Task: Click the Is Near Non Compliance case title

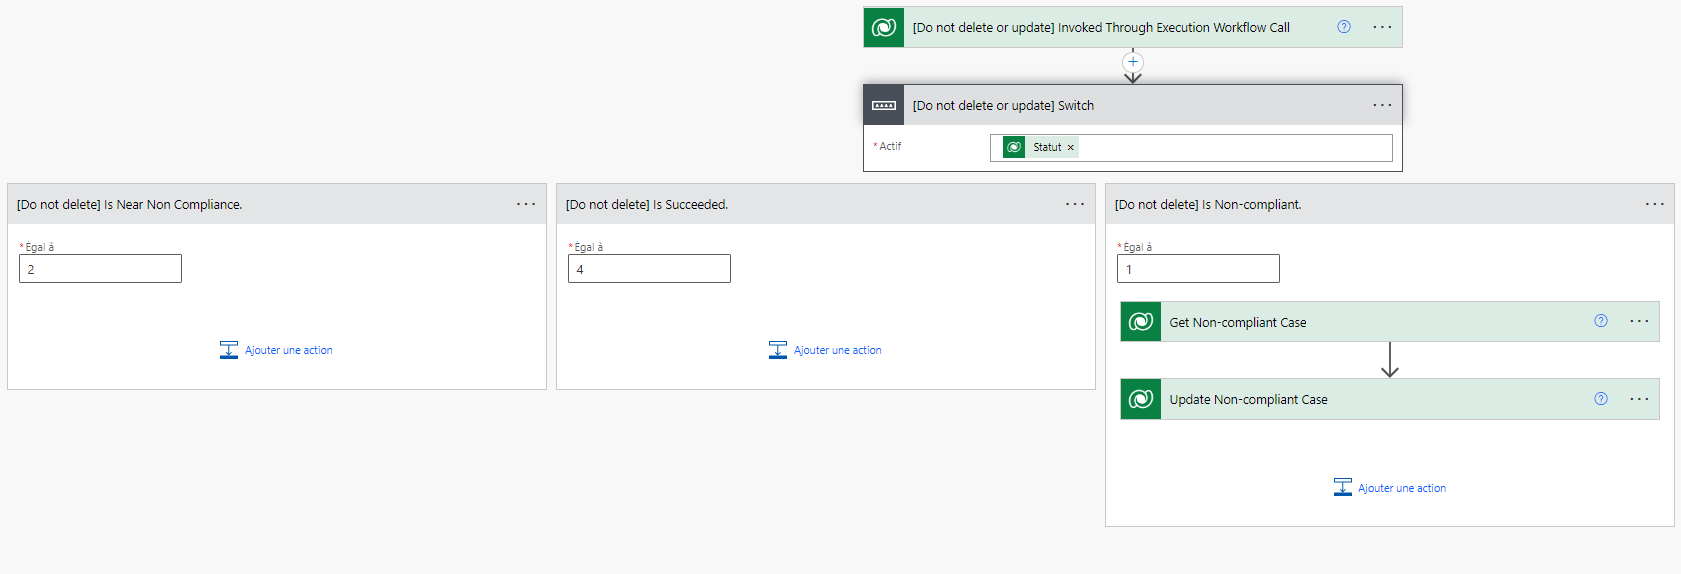Action: (129, 204)
